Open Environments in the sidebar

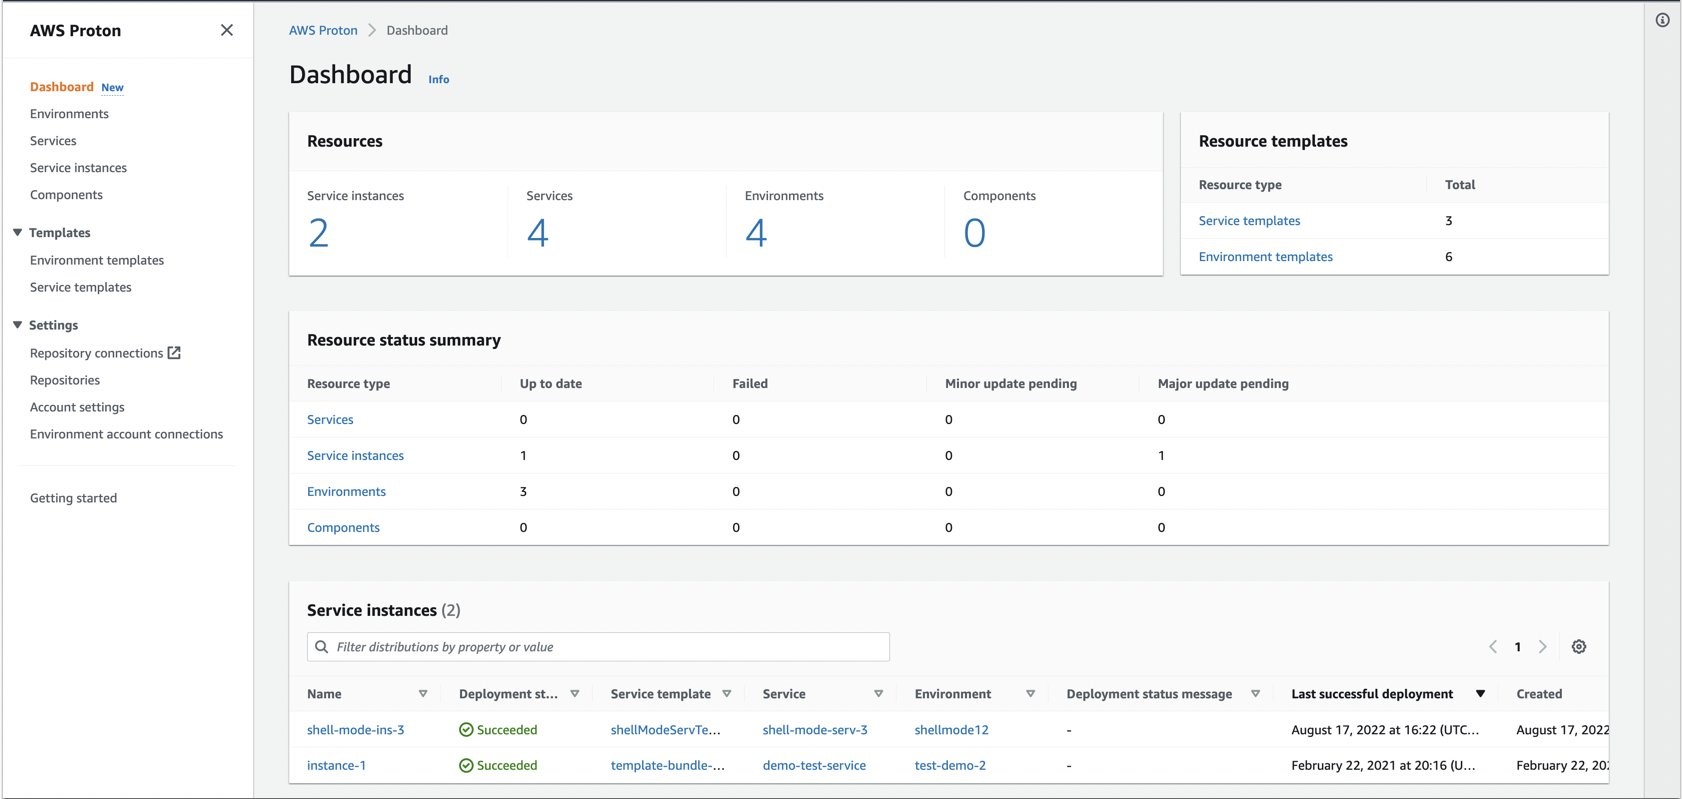tap(69, 114)
